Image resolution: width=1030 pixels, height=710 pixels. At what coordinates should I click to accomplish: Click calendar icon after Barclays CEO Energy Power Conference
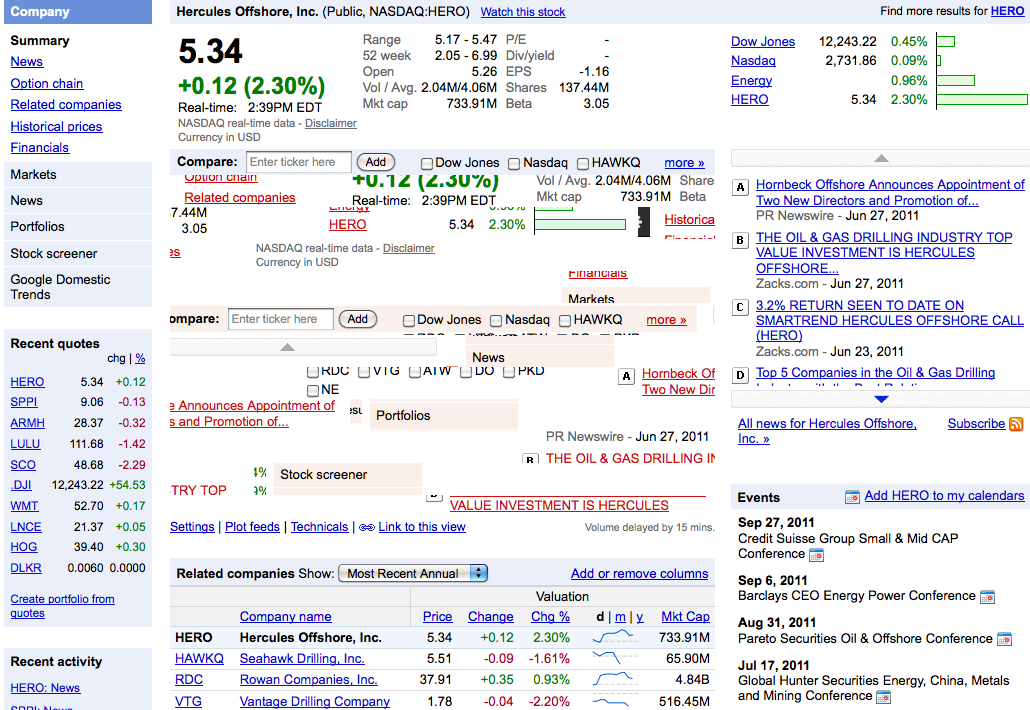pos(987,597)
